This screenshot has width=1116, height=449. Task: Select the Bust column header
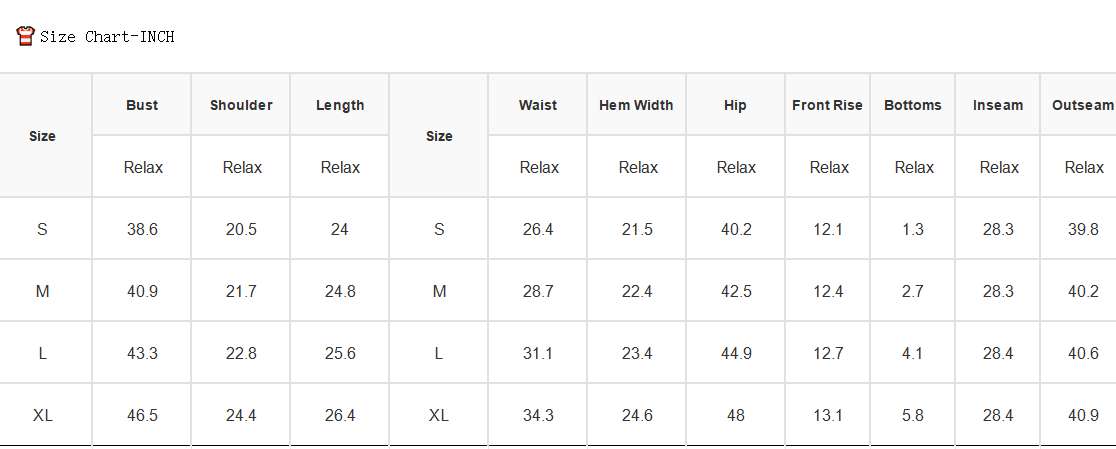point(142,105)
